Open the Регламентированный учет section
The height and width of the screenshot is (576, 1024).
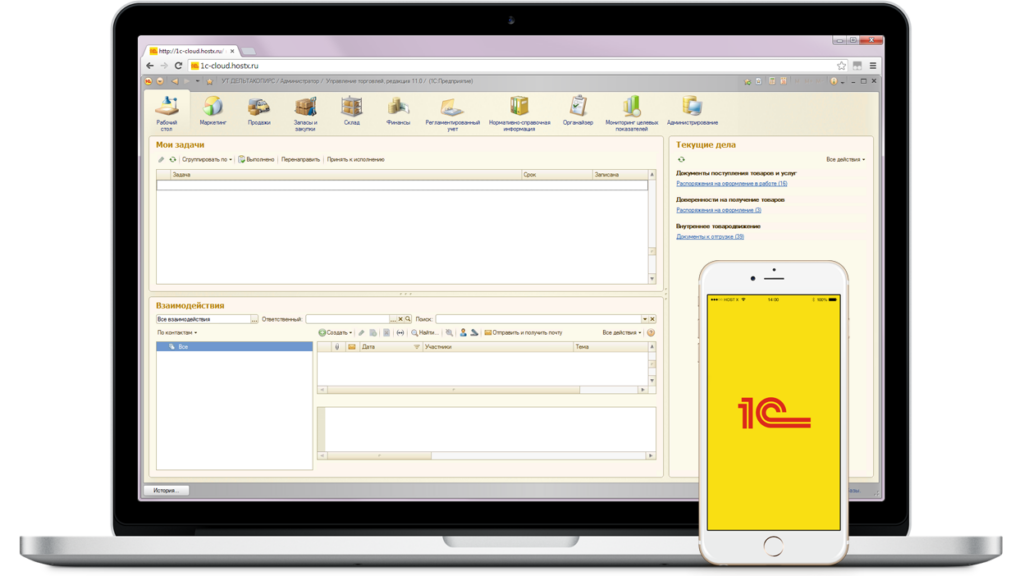(452, 114)
